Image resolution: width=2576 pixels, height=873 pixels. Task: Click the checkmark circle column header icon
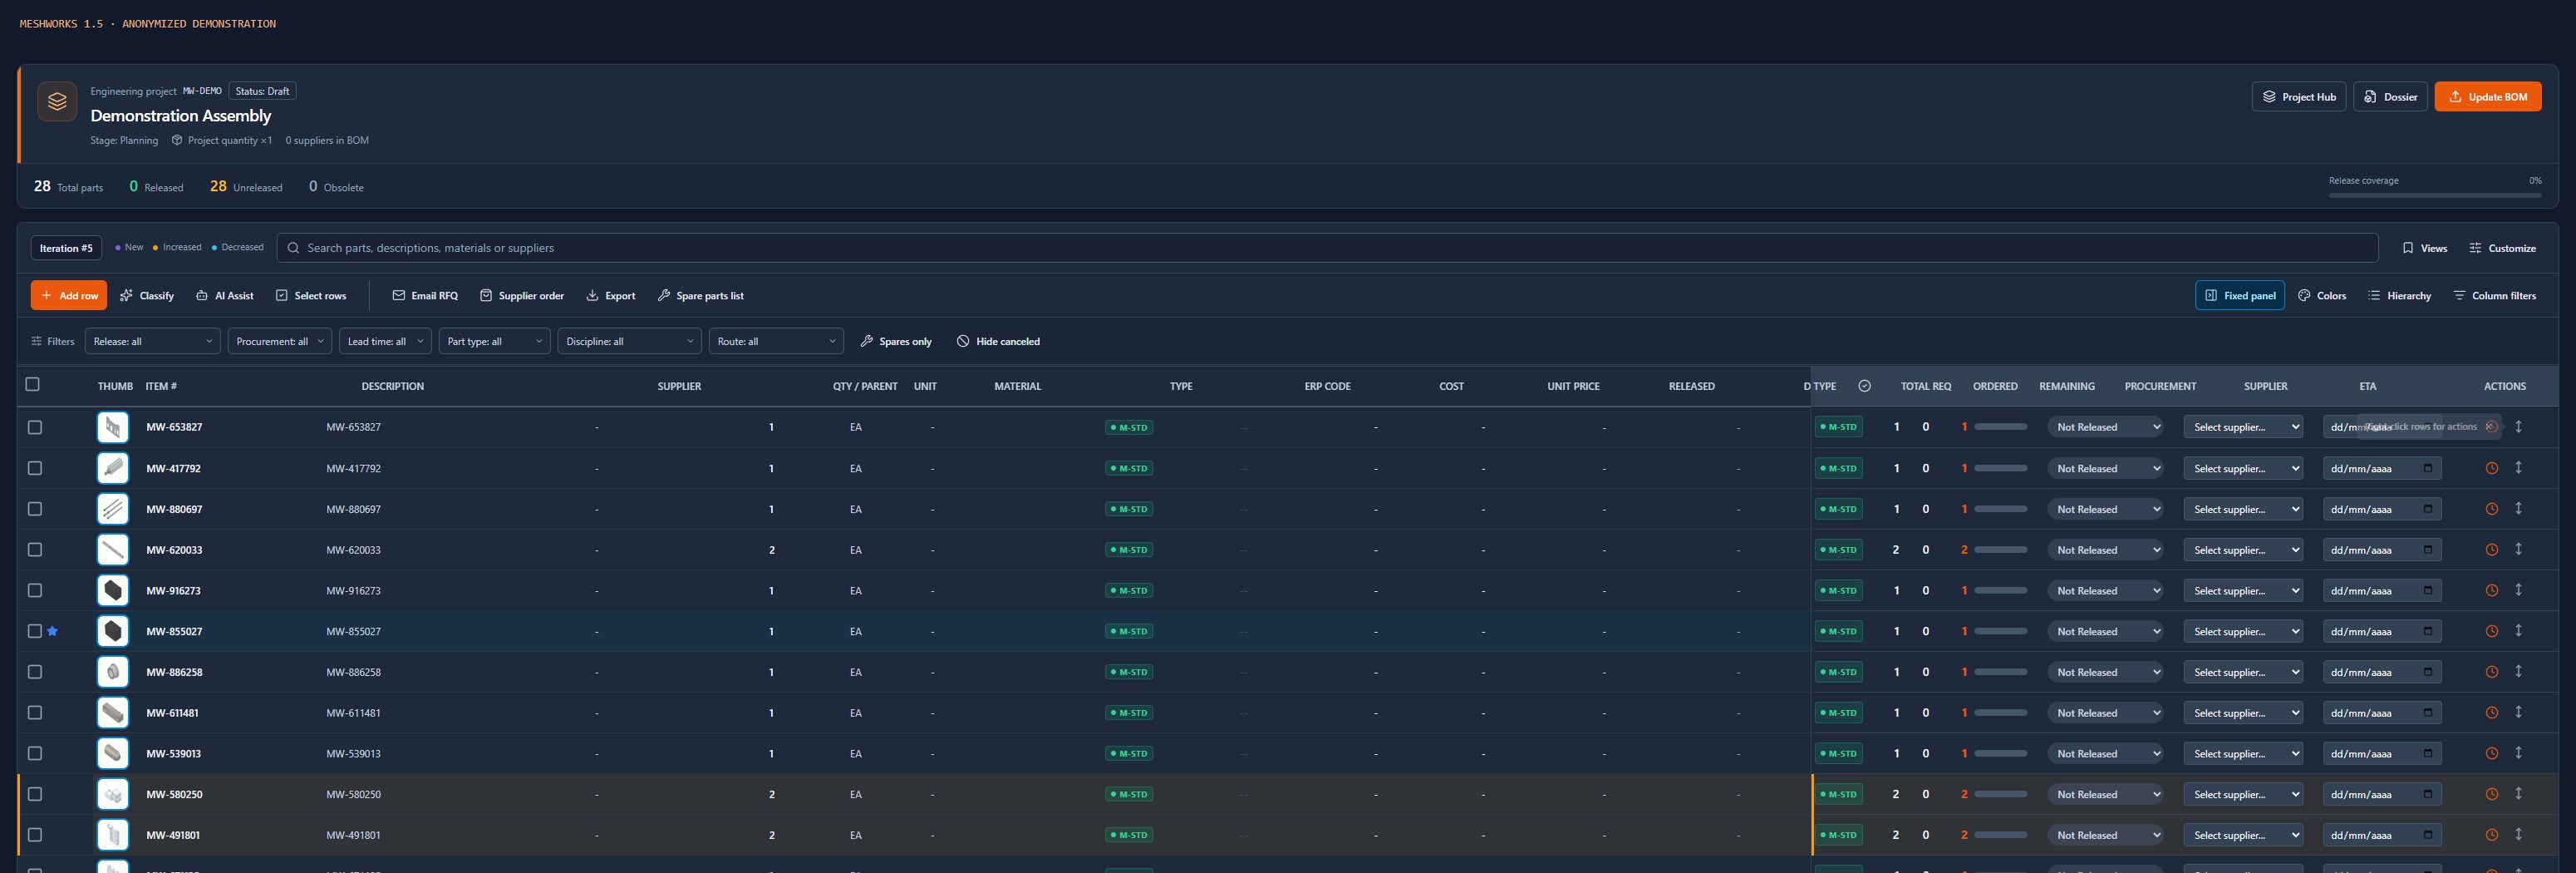pyautogui.click(x=1864, y=386)
